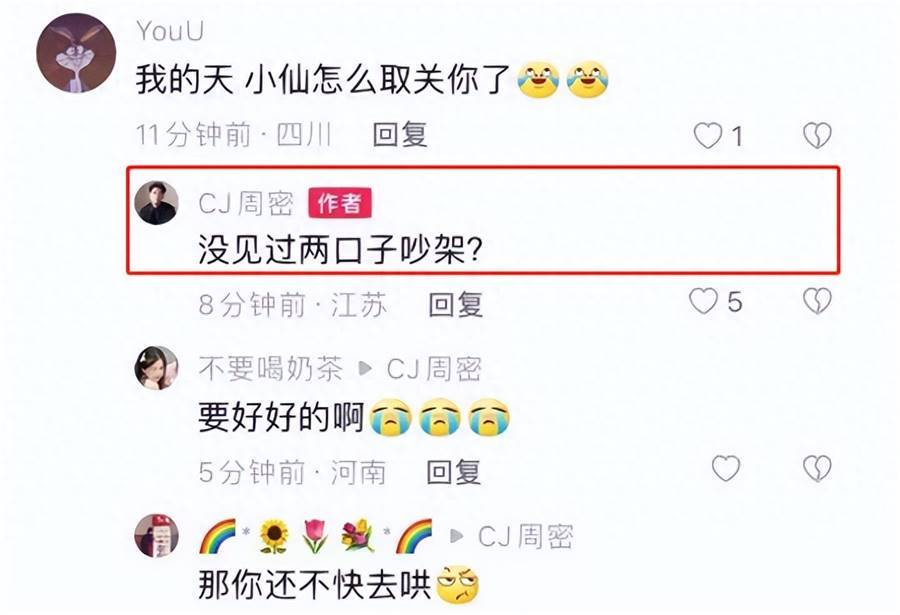Reply to the comment from 河南
This screenshot has width=900, height=615.
click(x=453, y=472)
